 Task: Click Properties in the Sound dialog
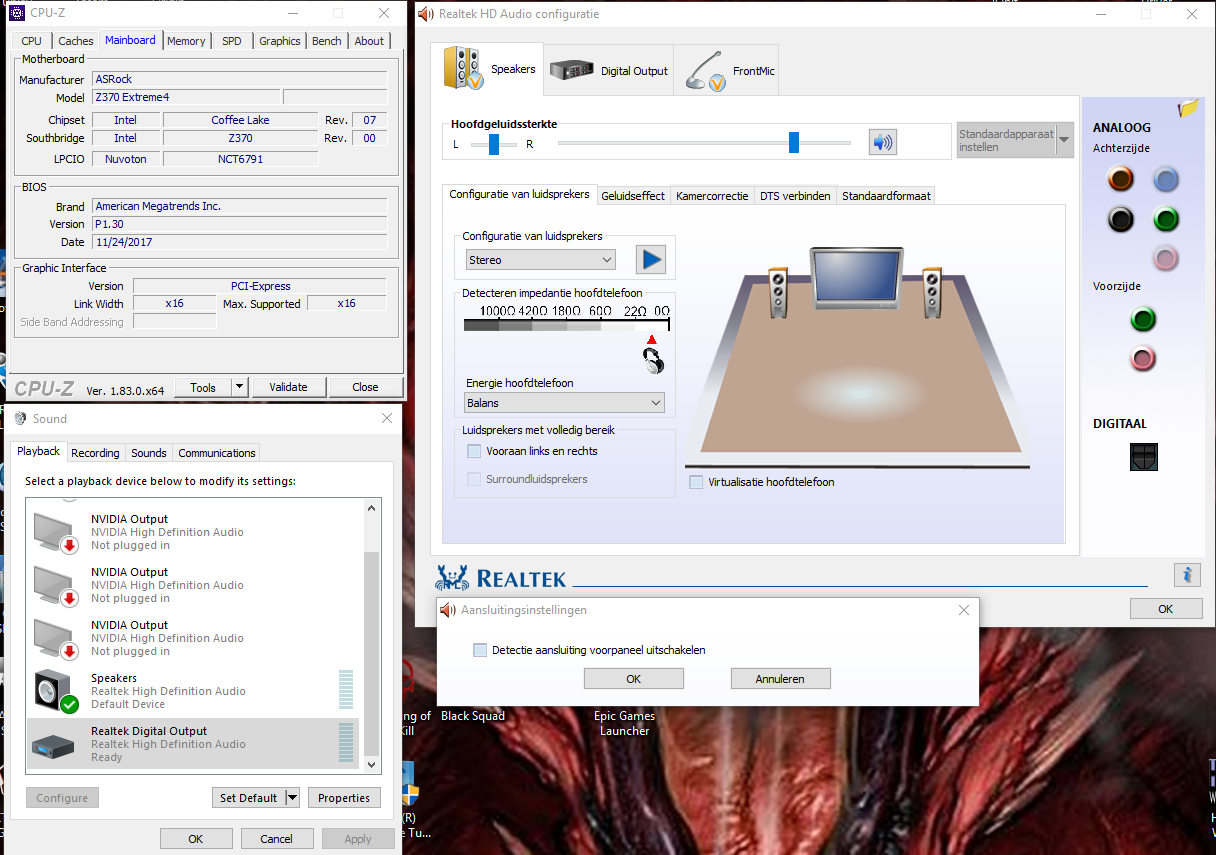(344, 798)
